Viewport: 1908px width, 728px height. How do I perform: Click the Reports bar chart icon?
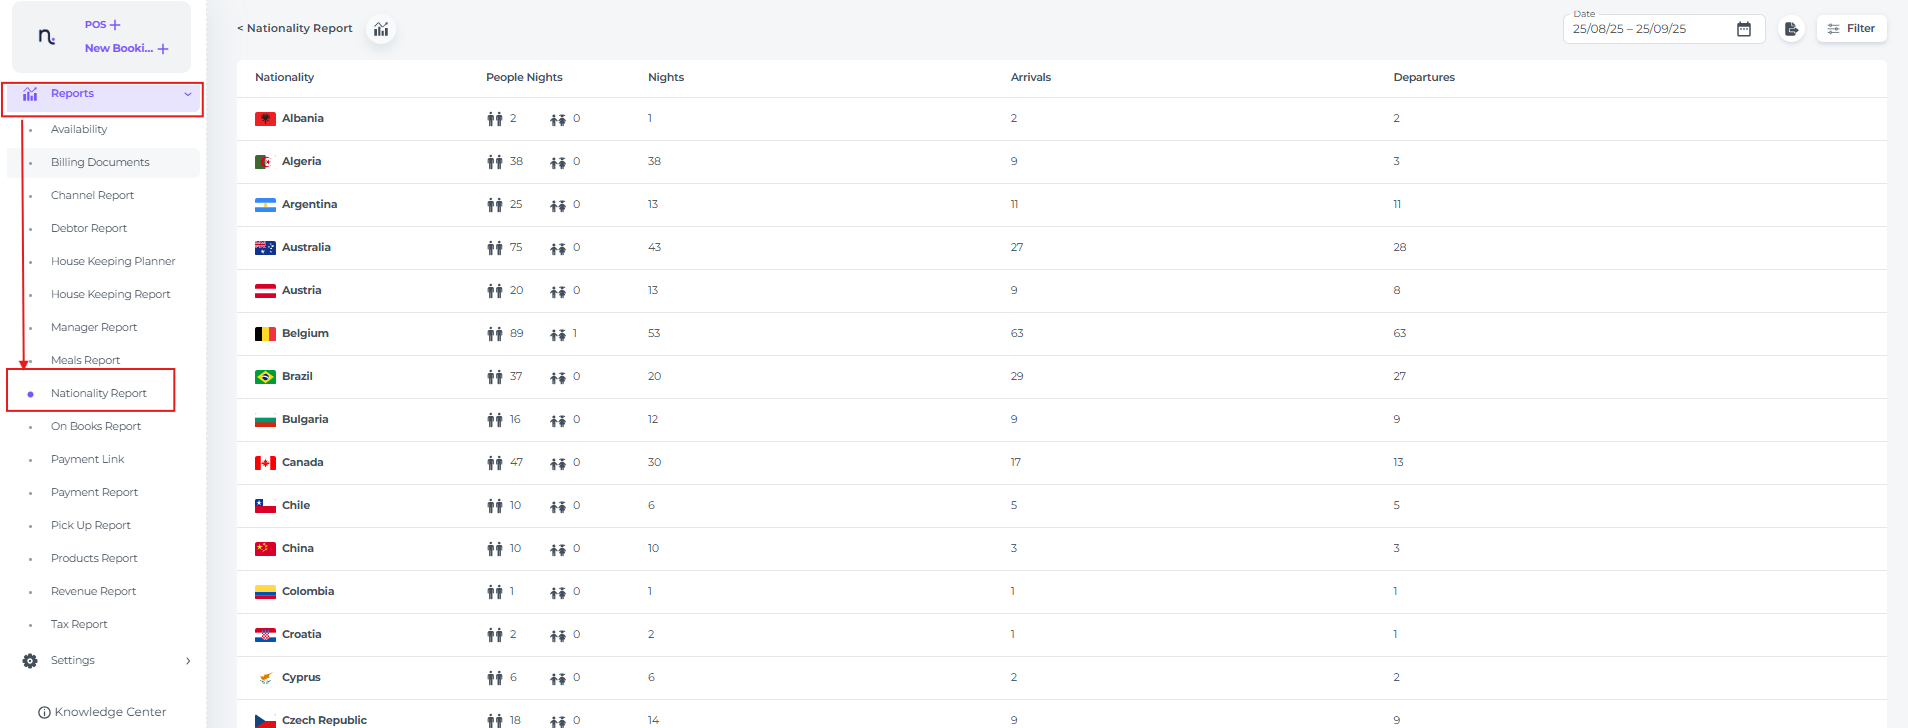pos(30,94)
